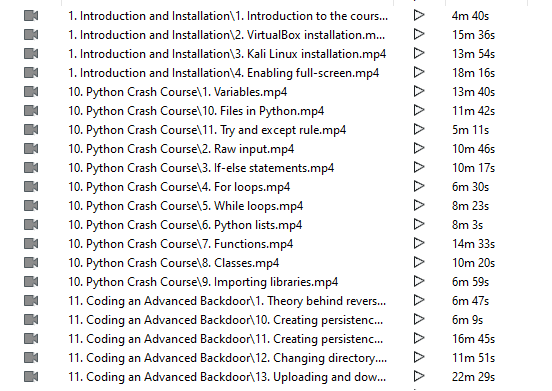Click camera icon beside While loops.mp4
The image size is (552, 391).
coord(31,206)
